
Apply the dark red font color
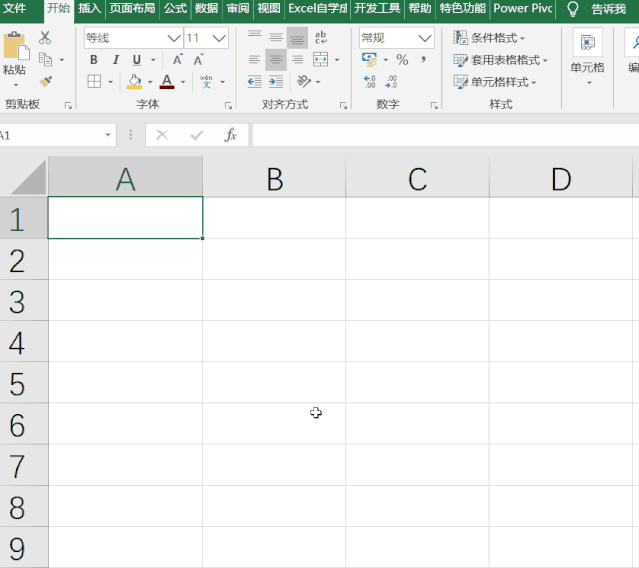coord(167,81)
